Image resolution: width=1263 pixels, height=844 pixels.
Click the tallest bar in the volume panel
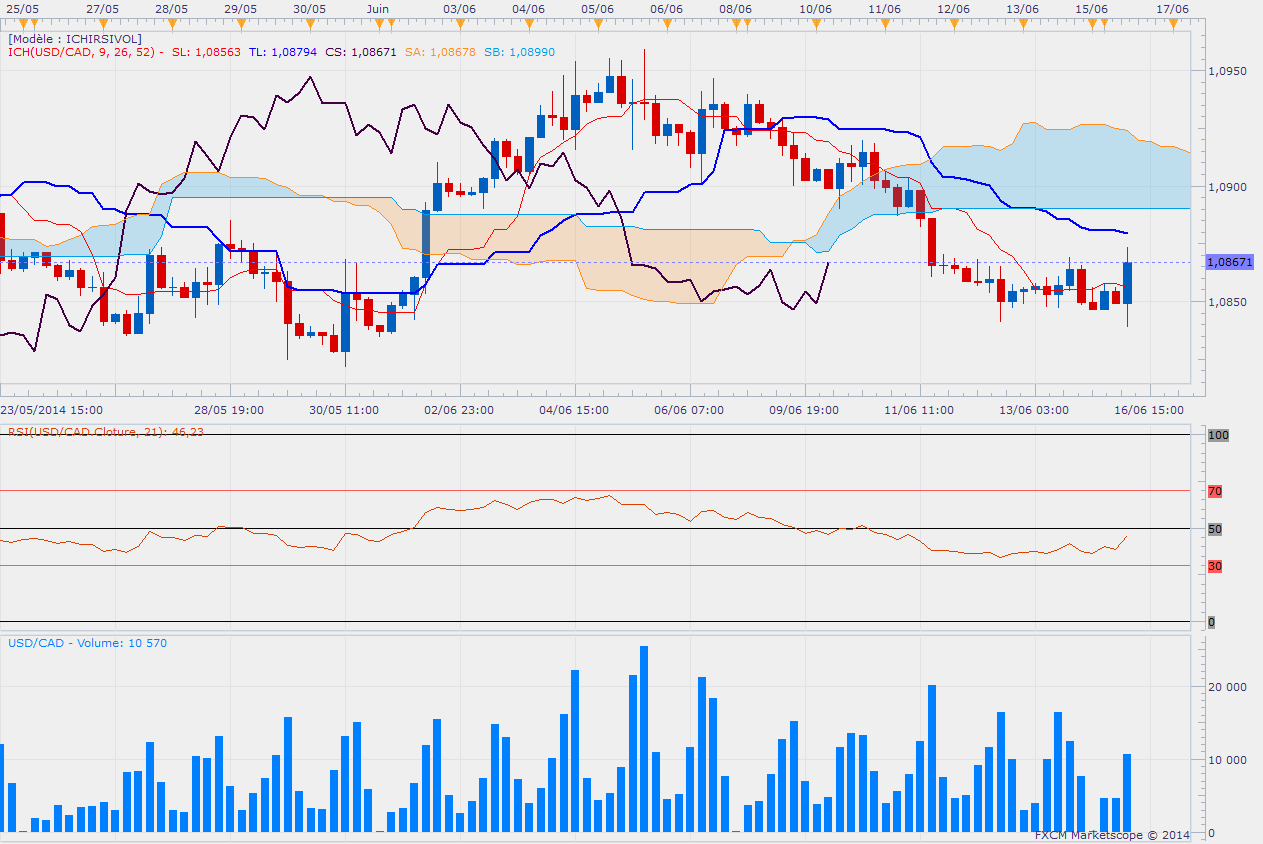click(644, 739)
